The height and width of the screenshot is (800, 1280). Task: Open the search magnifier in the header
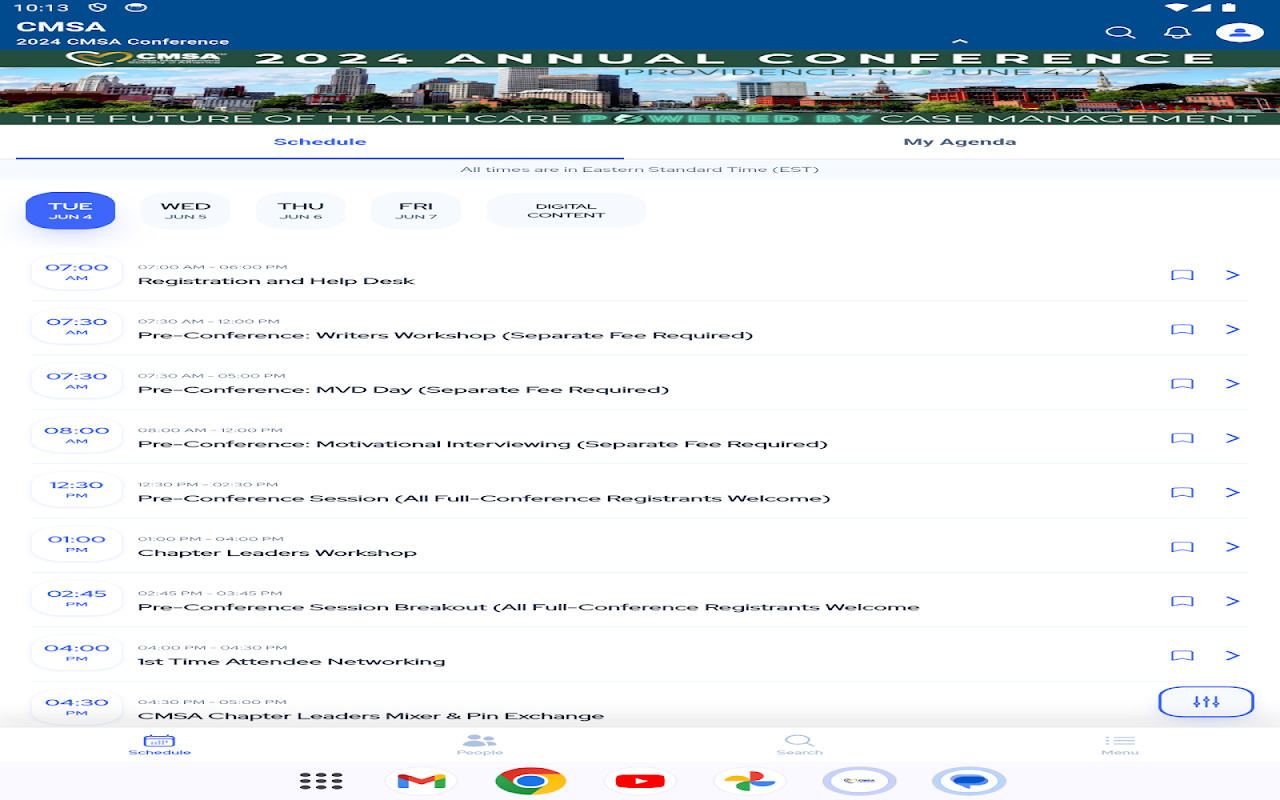[x=1120, y=32]
